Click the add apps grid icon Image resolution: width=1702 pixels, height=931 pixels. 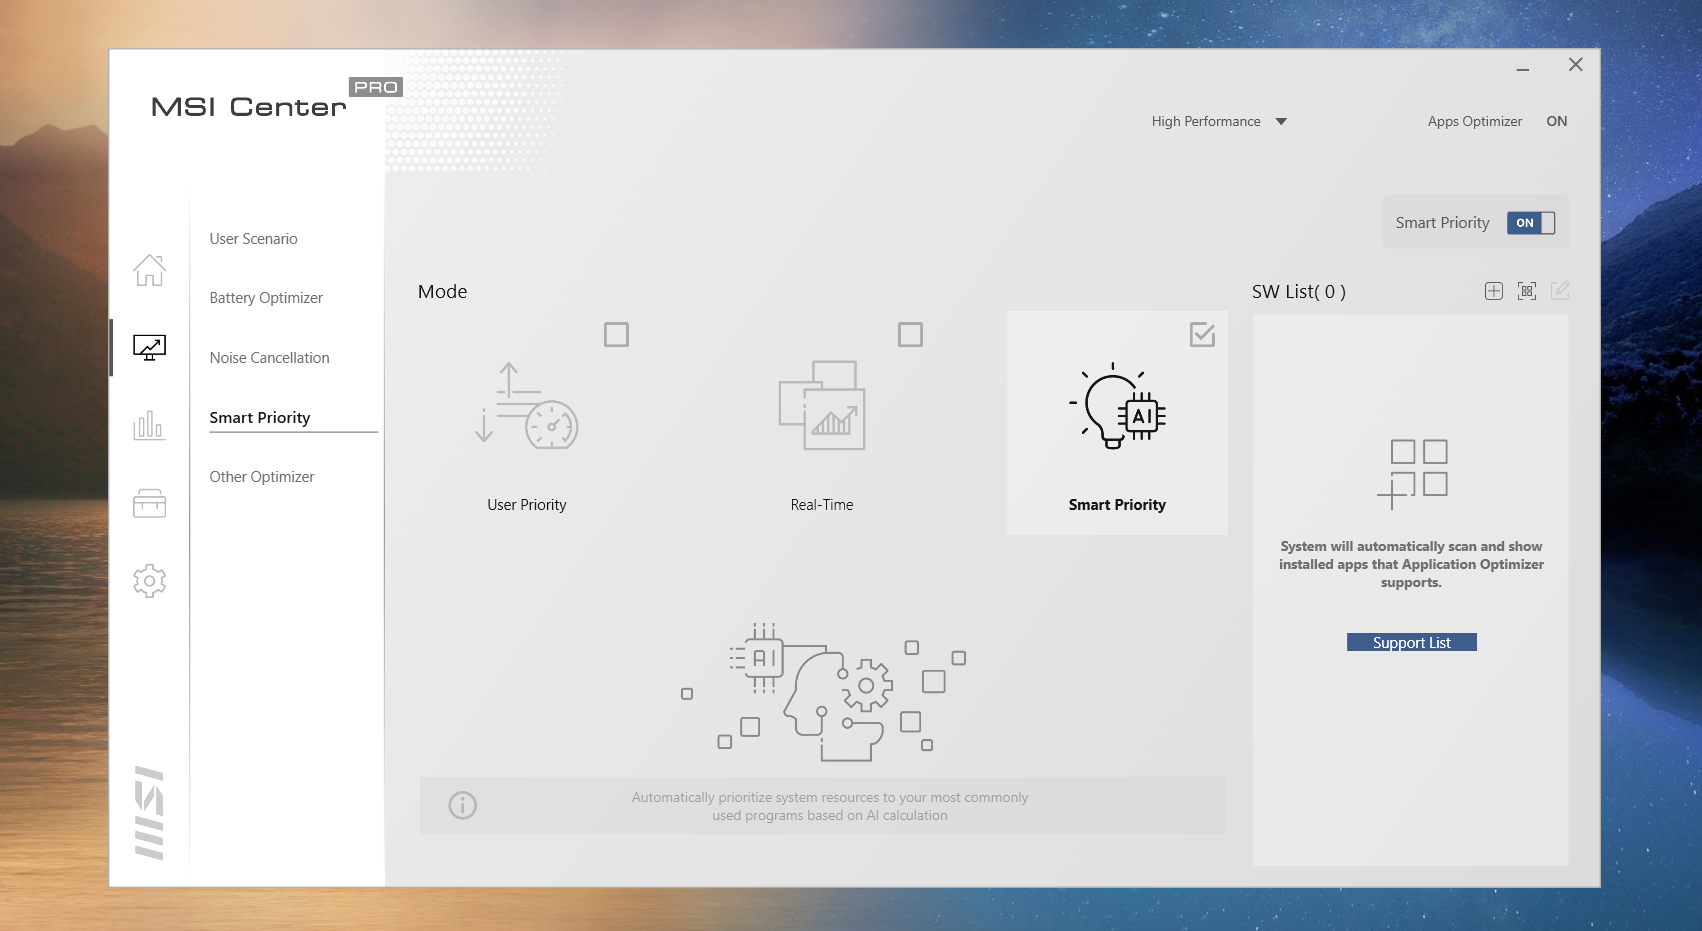(1412, 474)
